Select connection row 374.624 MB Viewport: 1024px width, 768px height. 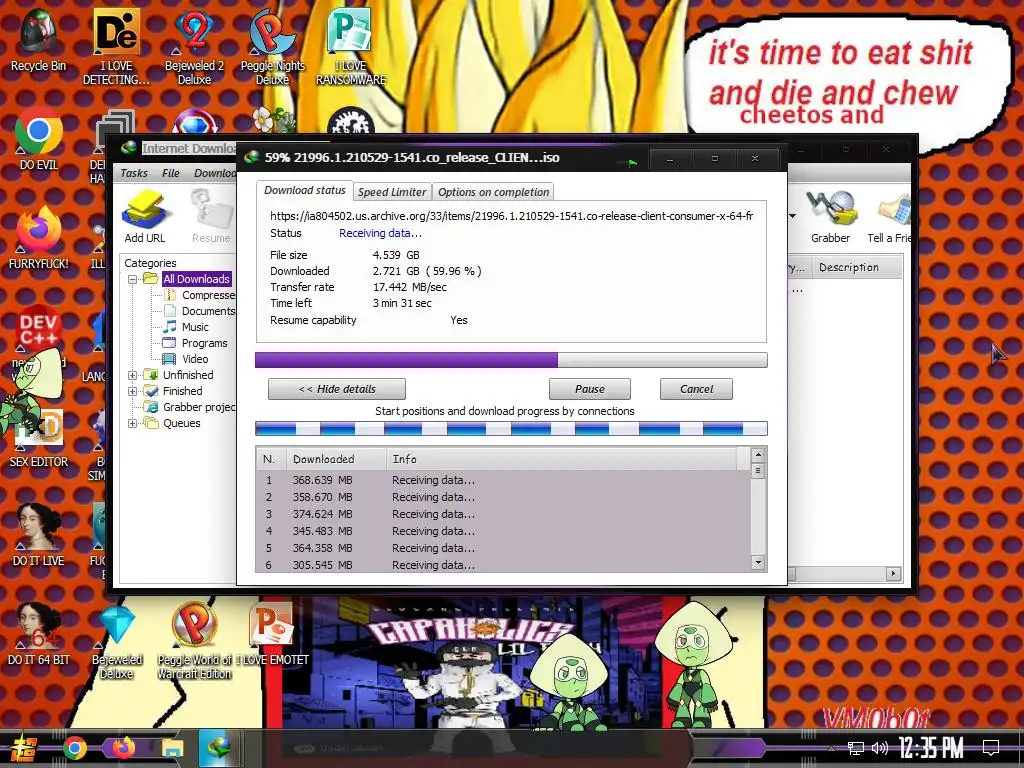[x=503, y=514]
